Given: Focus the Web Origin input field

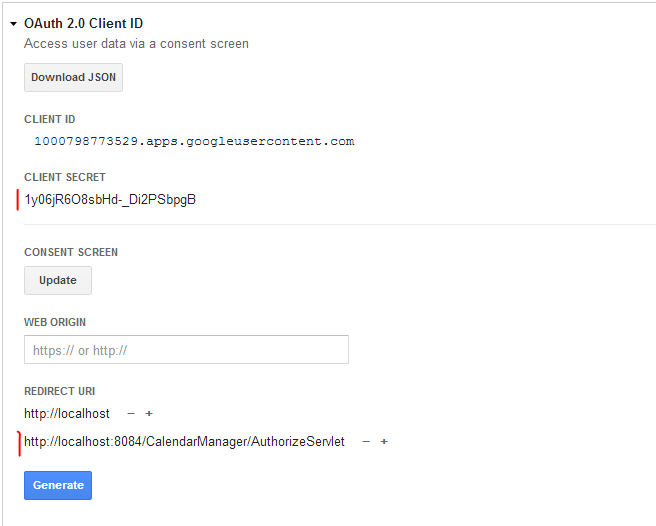Looking at the screenshot, I should tap(186, 349).
